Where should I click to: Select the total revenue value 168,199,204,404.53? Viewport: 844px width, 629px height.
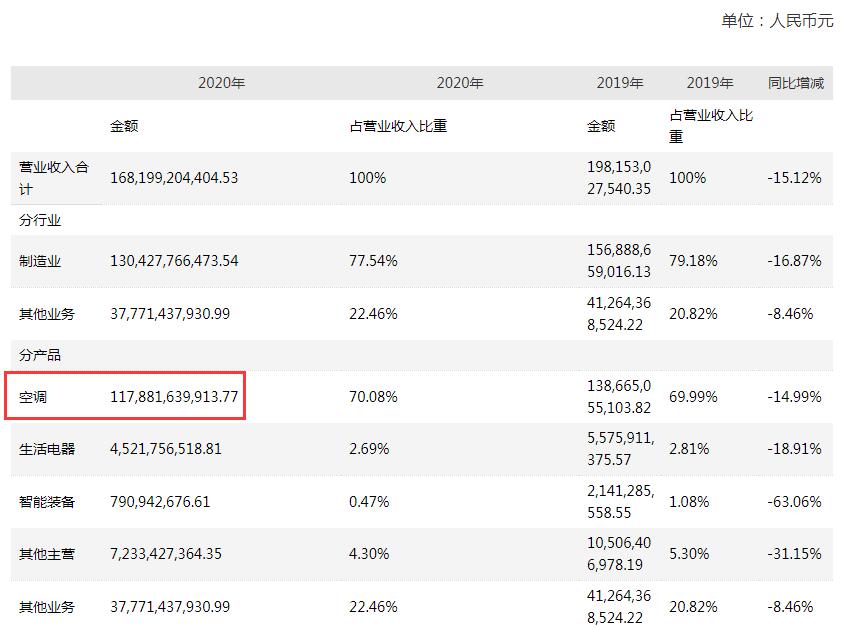(x=174, y=178)
